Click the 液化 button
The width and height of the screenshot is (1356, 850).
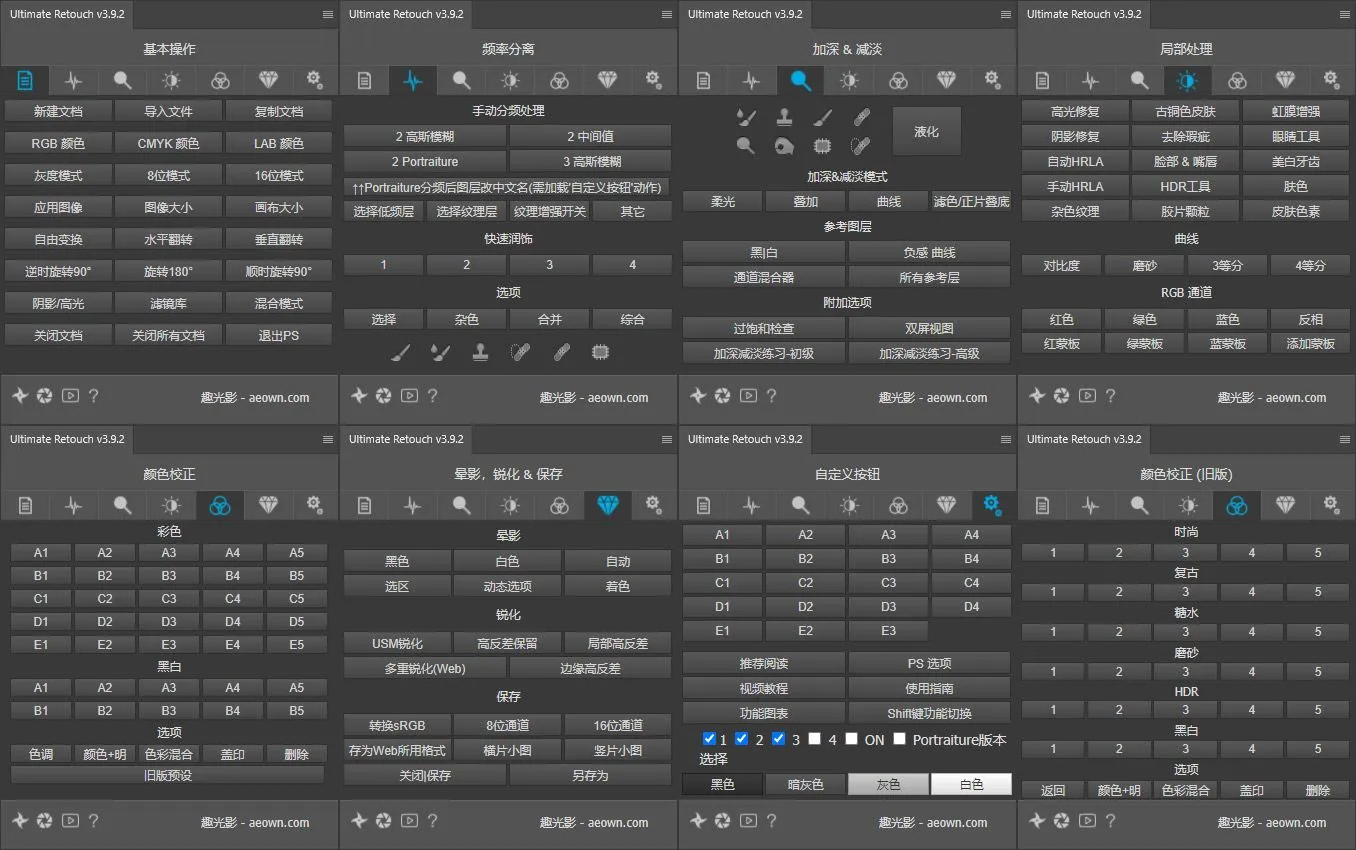point(926,132)
